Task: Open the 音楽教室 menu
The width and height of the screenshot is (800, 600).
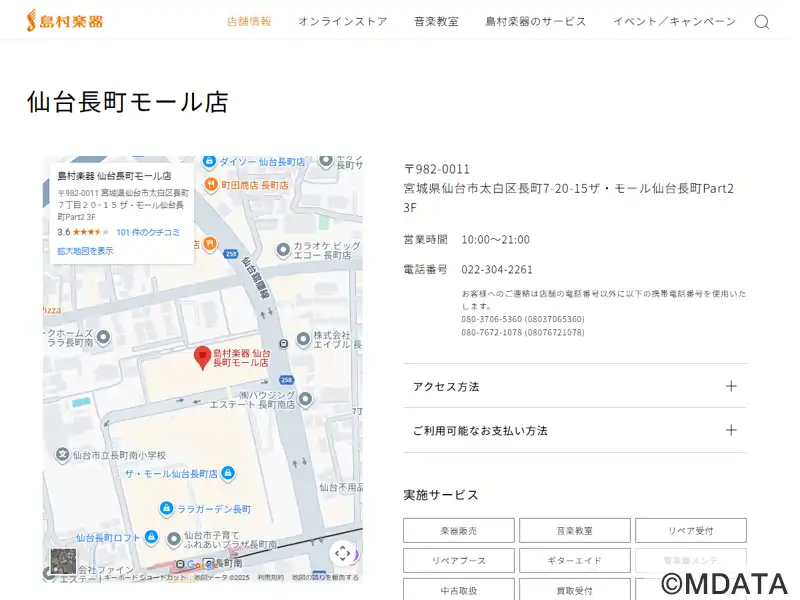Action: (436, 21)
